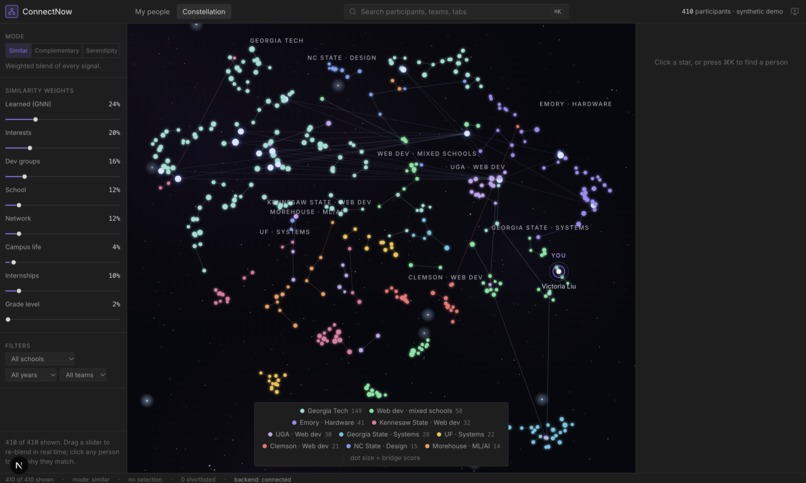Viewport: 806px width, 483px height.
Task: Click the backend: connected status text
Action: [x=262, y=479]
